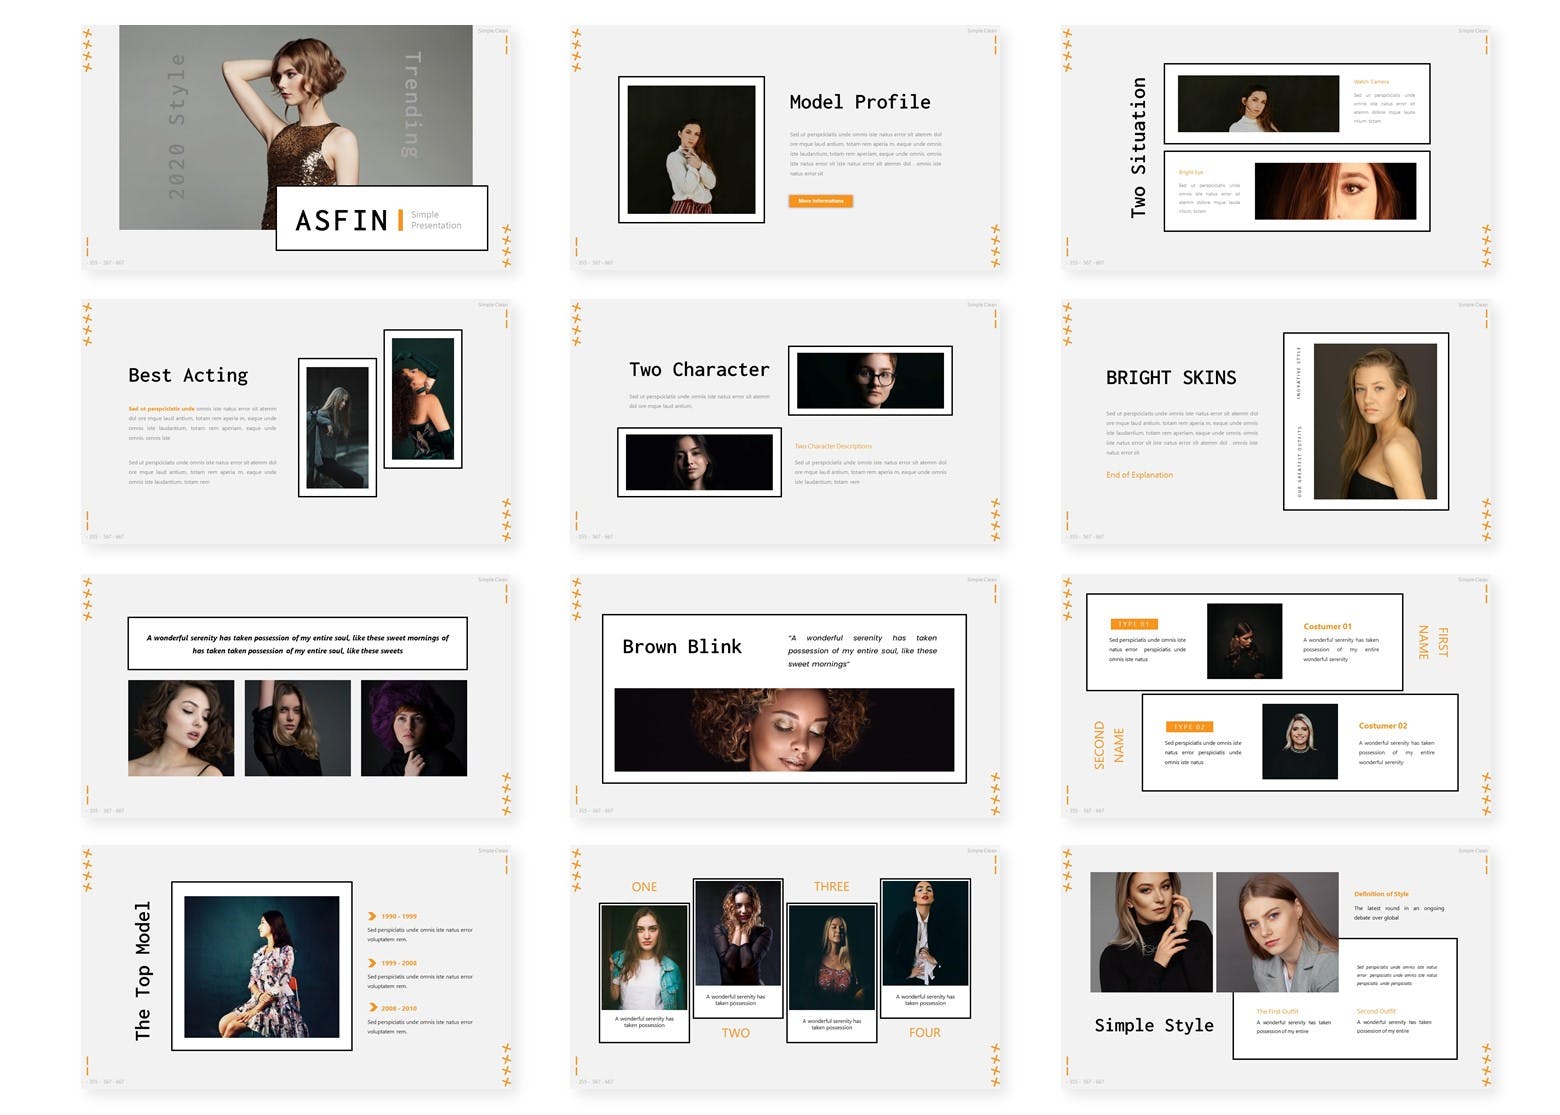Click the chevron arrow beside 1990 - 1999
The height and width of the screenshot is (1115, 1560).
(372, 916)
